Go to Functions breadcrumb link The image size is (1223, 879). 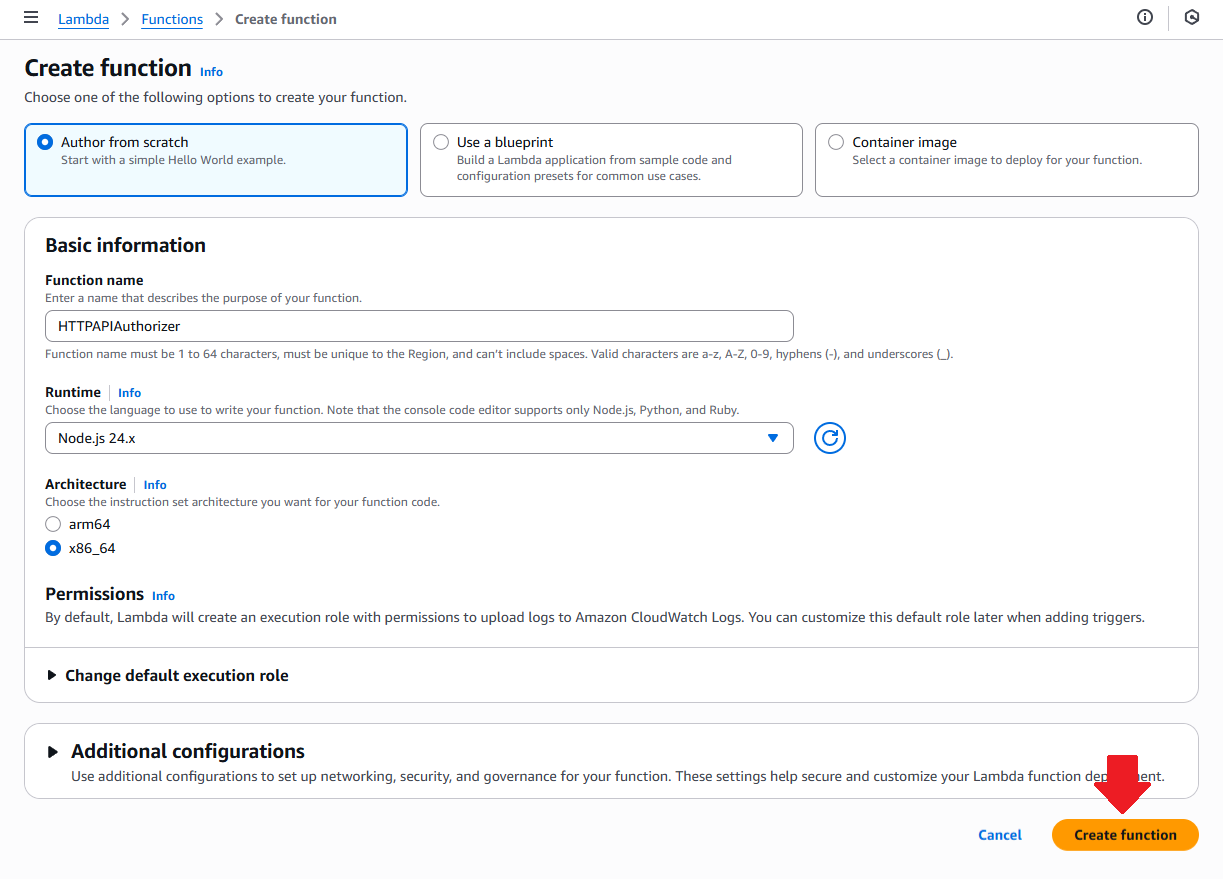(172, 19)
